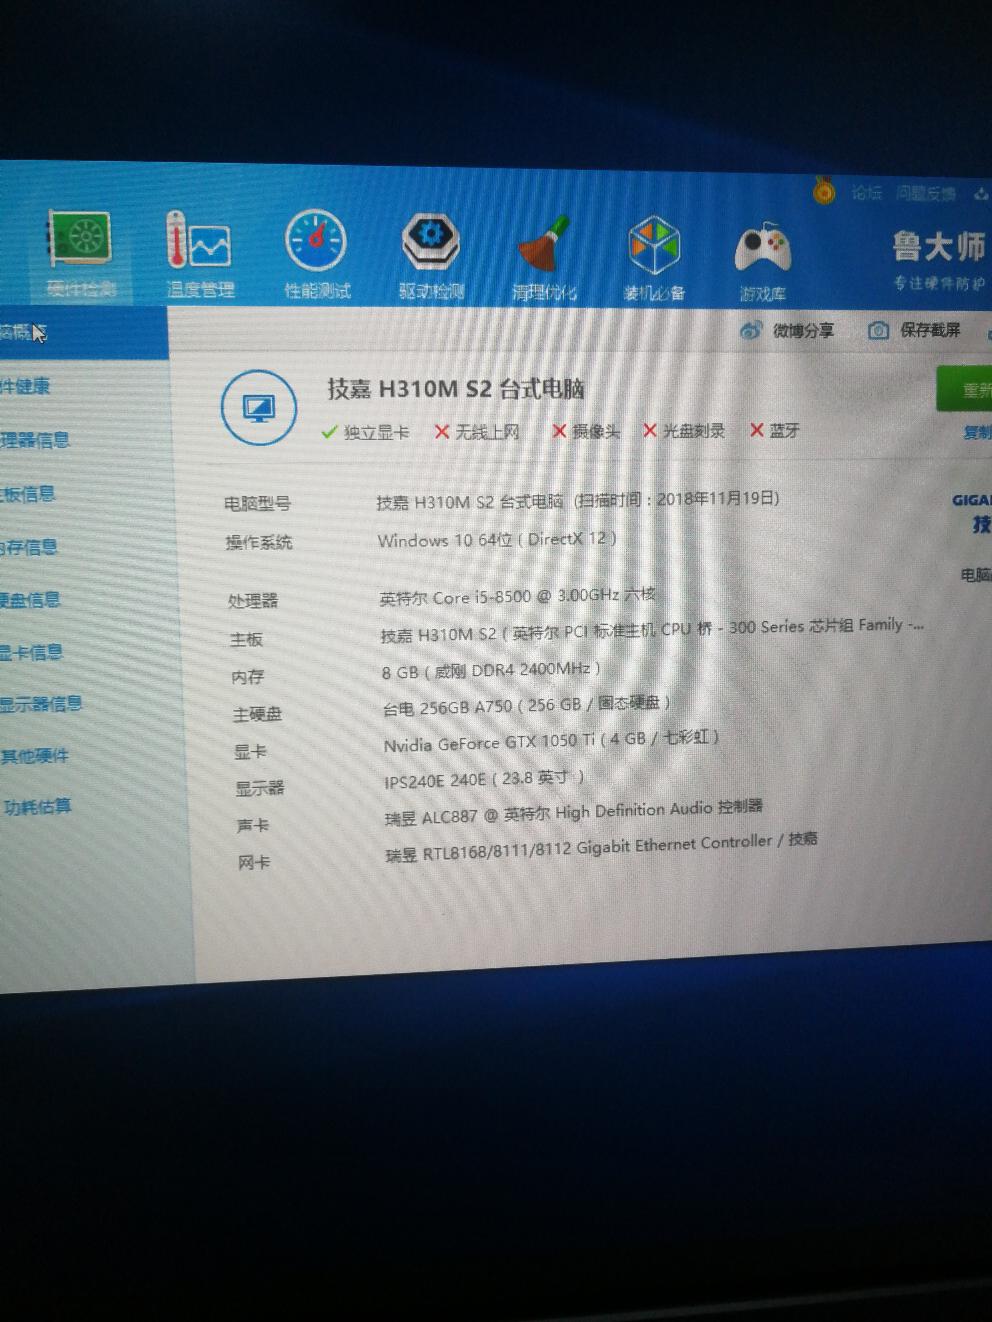Image resolution: width=992 pixels, height=1322 pixels.
Task: Open 温度管理 thermometer icon
Action: click(198, 241)
